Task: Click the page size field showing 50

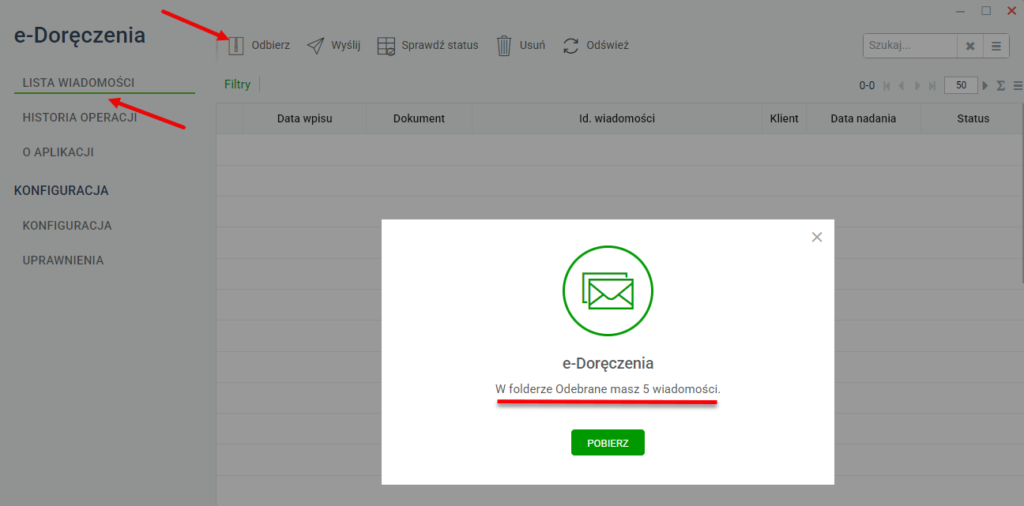Action: pos(961,86)
